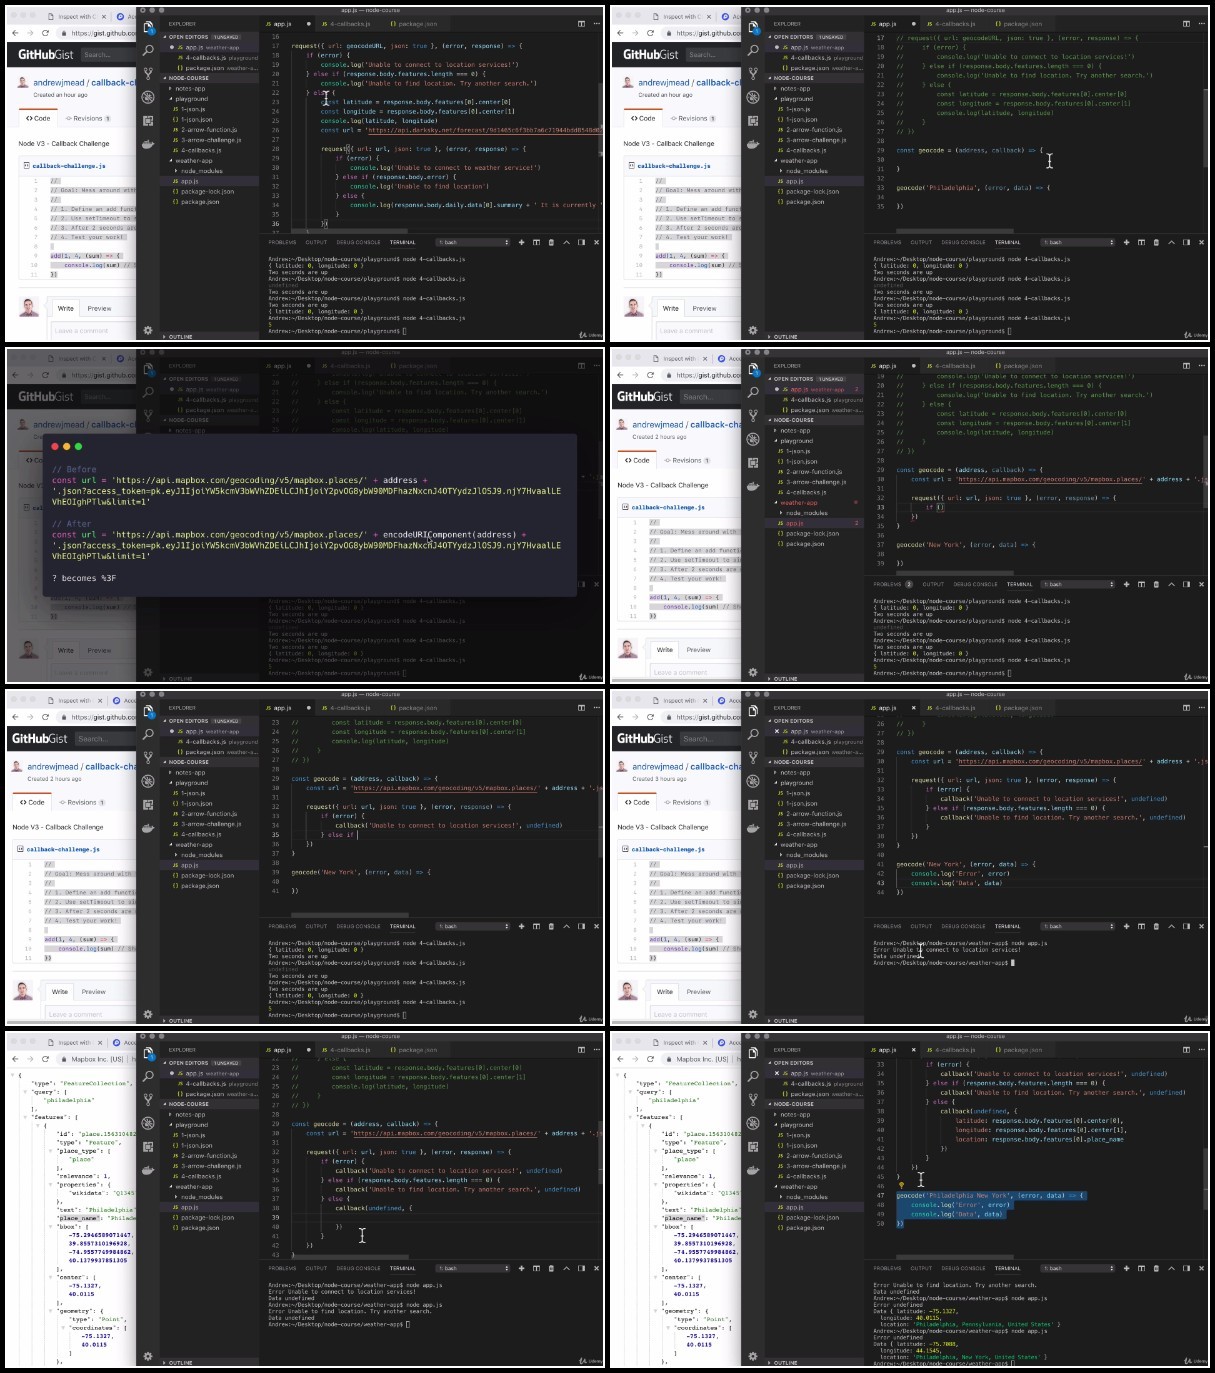Open Source Control icon in empty geocode function frame

pos(753,74)
